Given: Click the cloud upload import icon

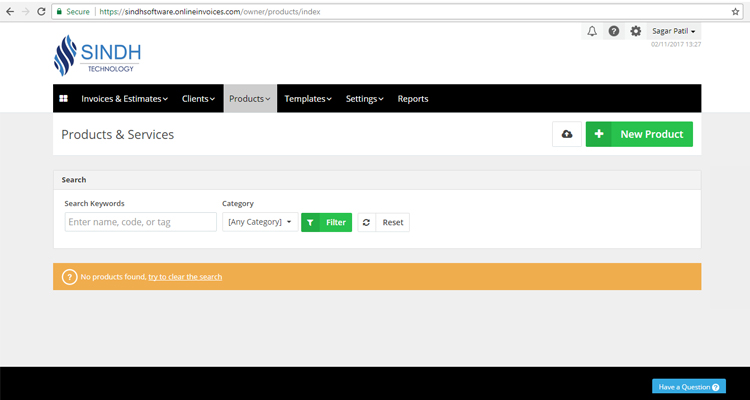Looking at the screenshot, I should 567,134.
